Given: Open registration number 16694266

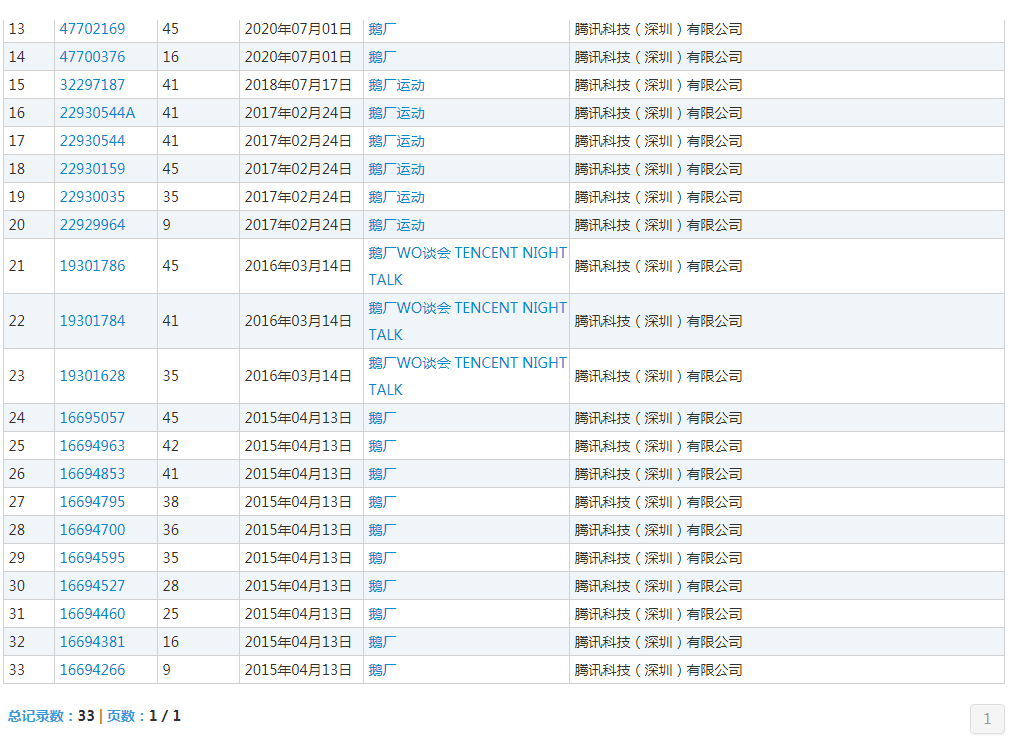Looking at the screenshot, I should point(92,670).
